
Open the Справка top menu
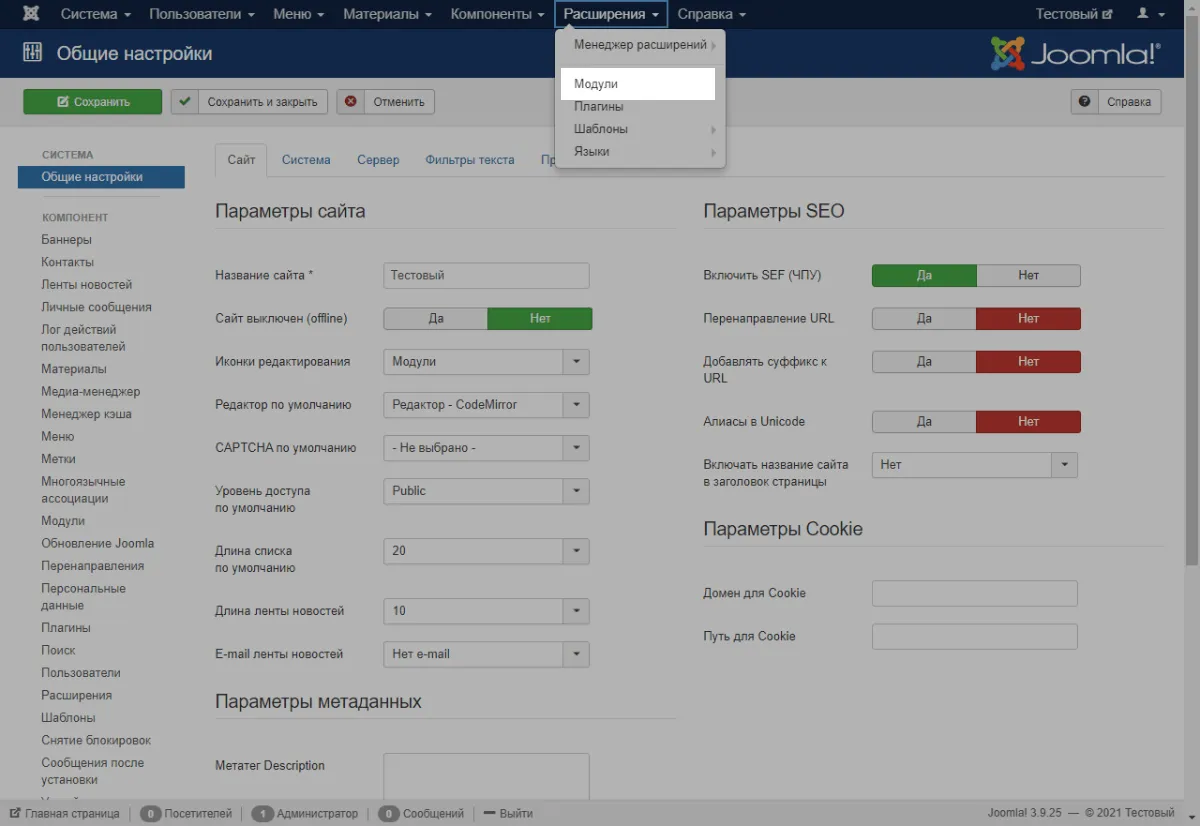[x=712, y=15]
